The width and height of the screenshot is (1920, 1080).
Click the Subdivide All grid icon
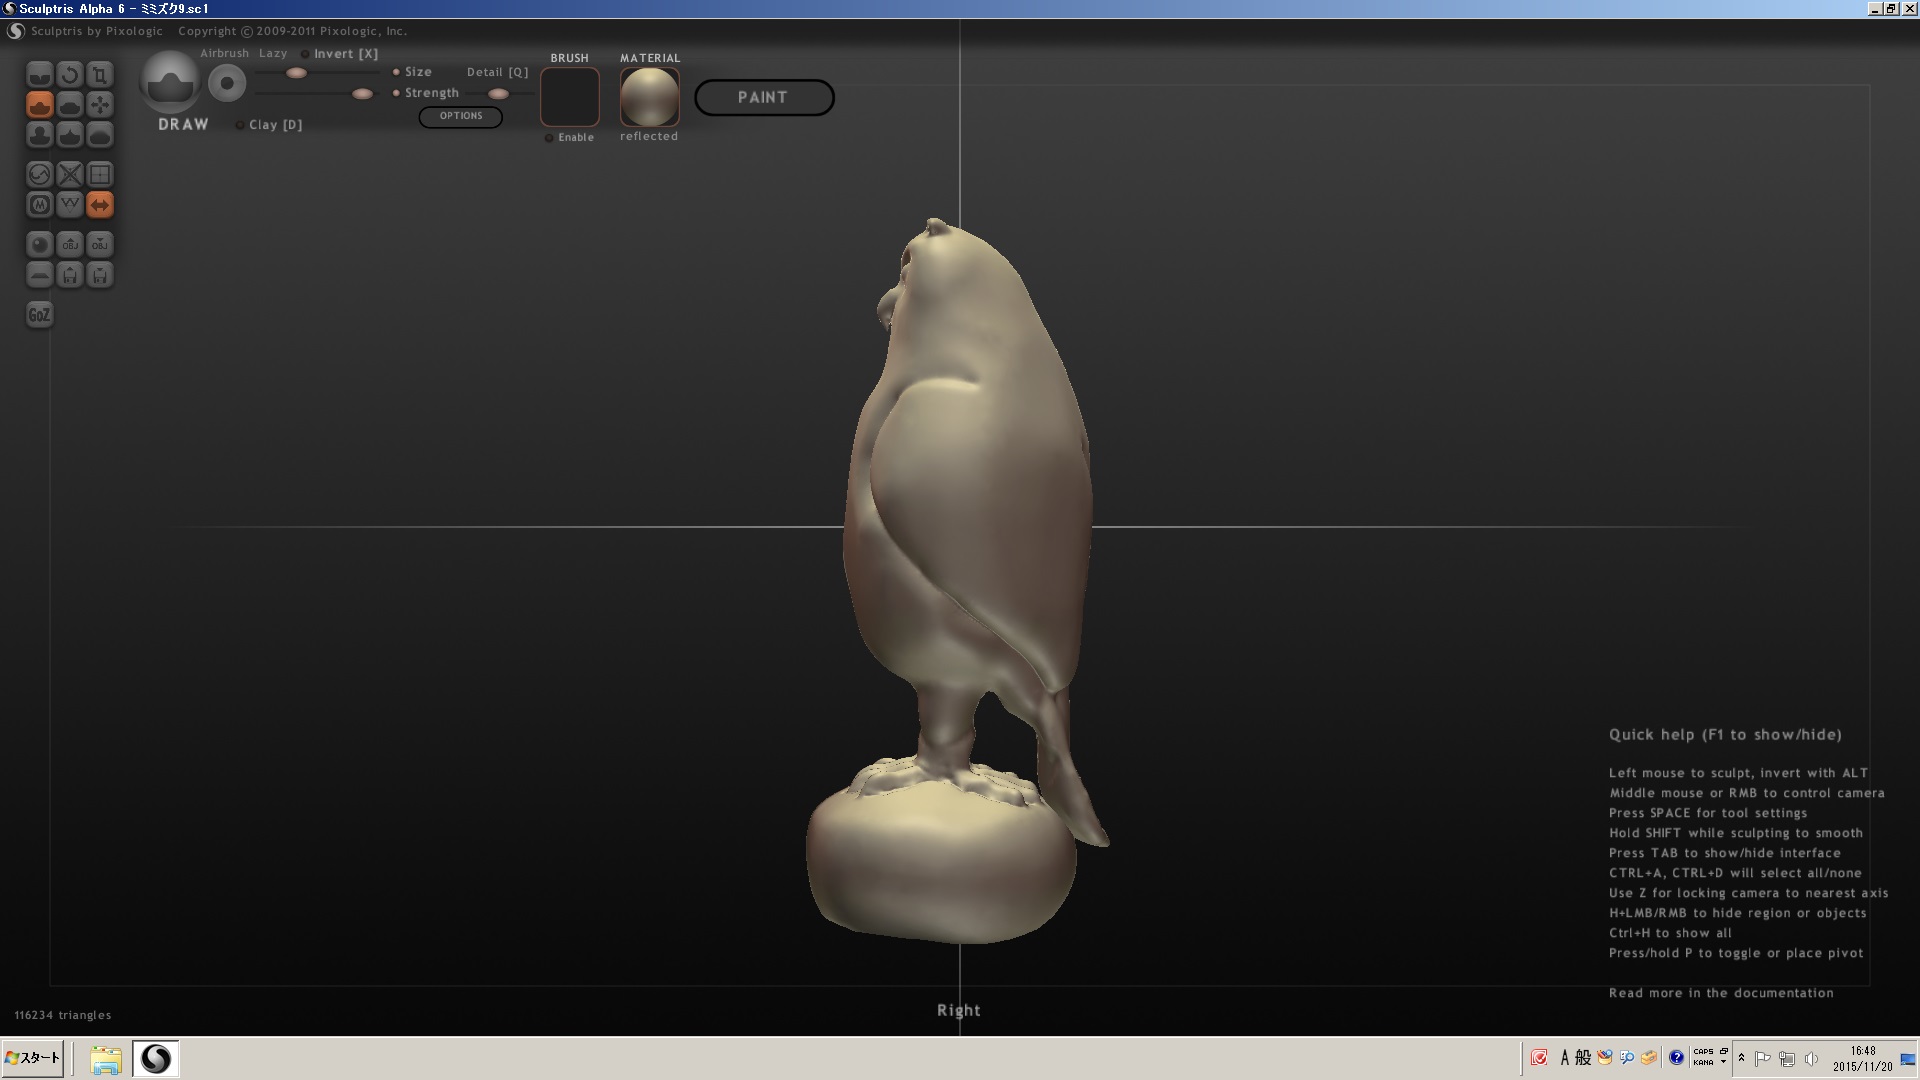tap(99, 175)
